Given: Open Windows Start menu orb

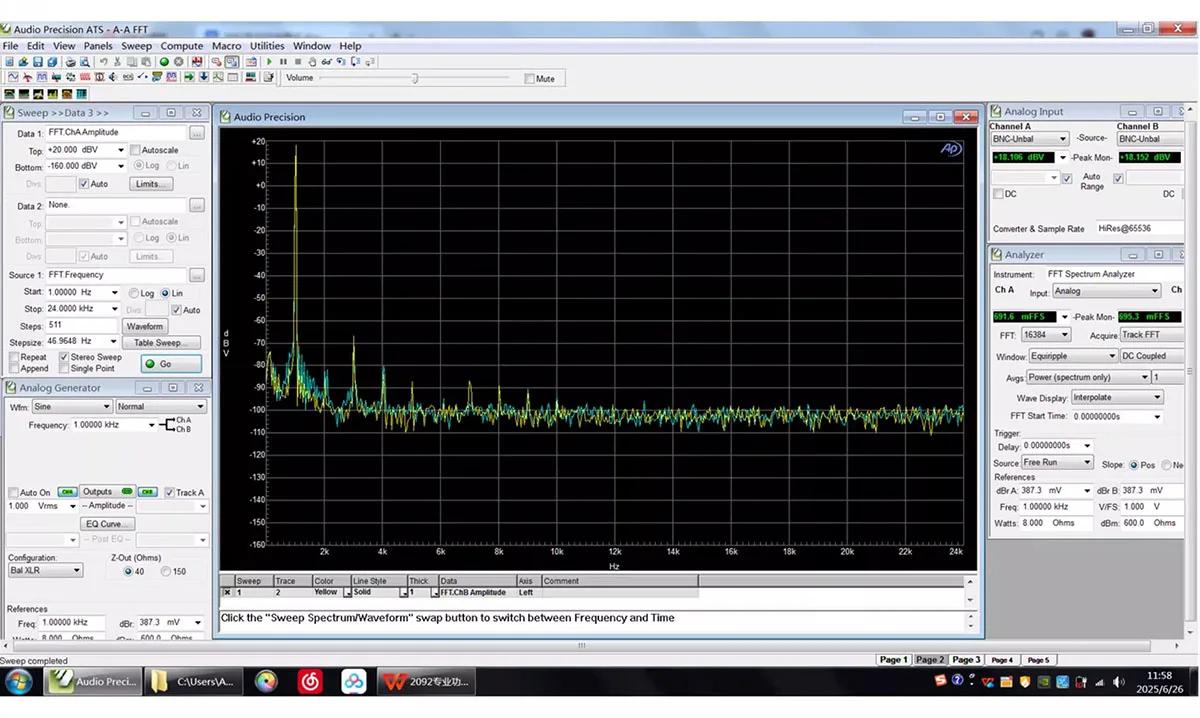Looking at the screenshot, I should point(19,682).
